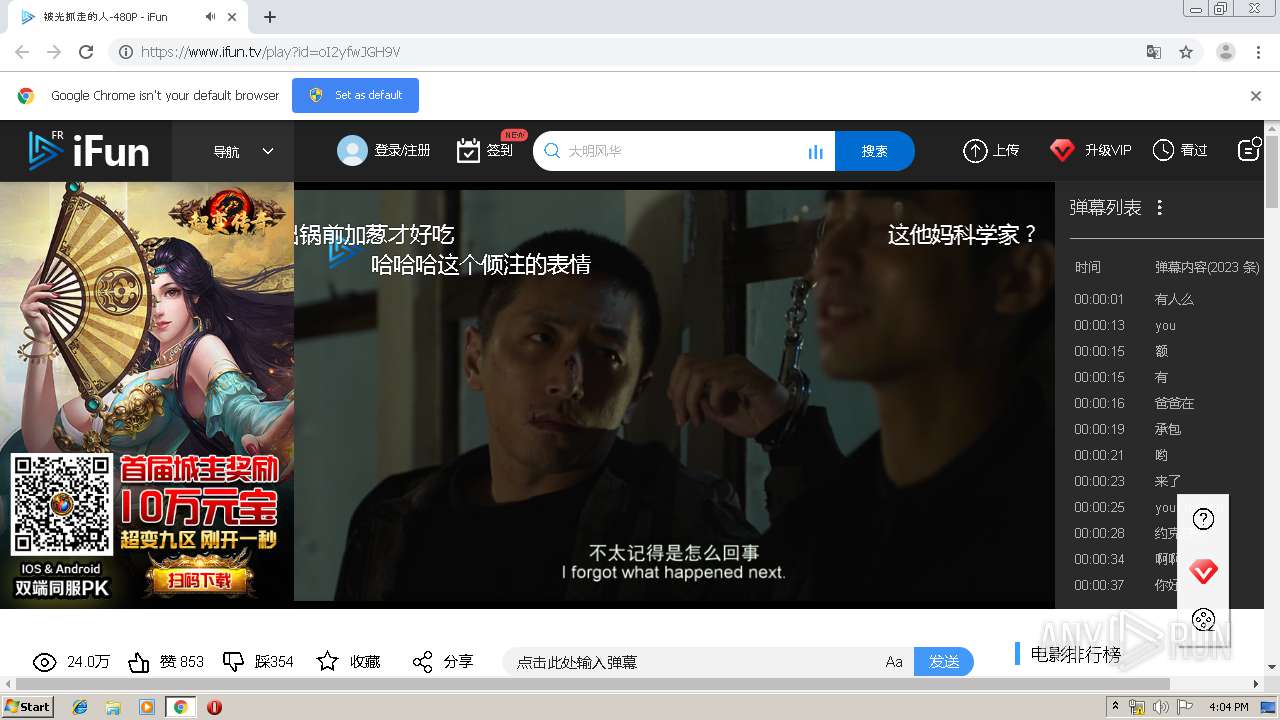Click the 搜索 search button
The height and width of the screenshot is (720, 1280).
(874, 151)
